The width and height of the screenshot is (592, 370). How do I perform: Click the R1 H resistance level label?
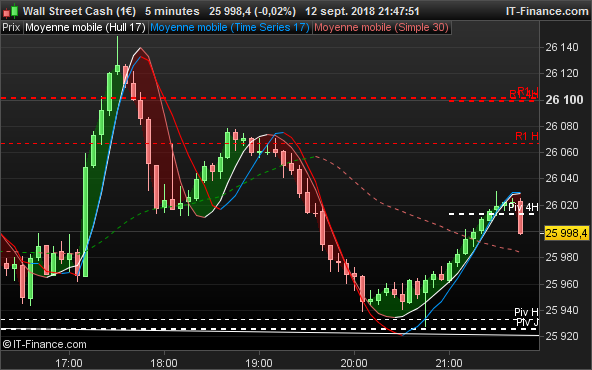(x=527, y=136)
